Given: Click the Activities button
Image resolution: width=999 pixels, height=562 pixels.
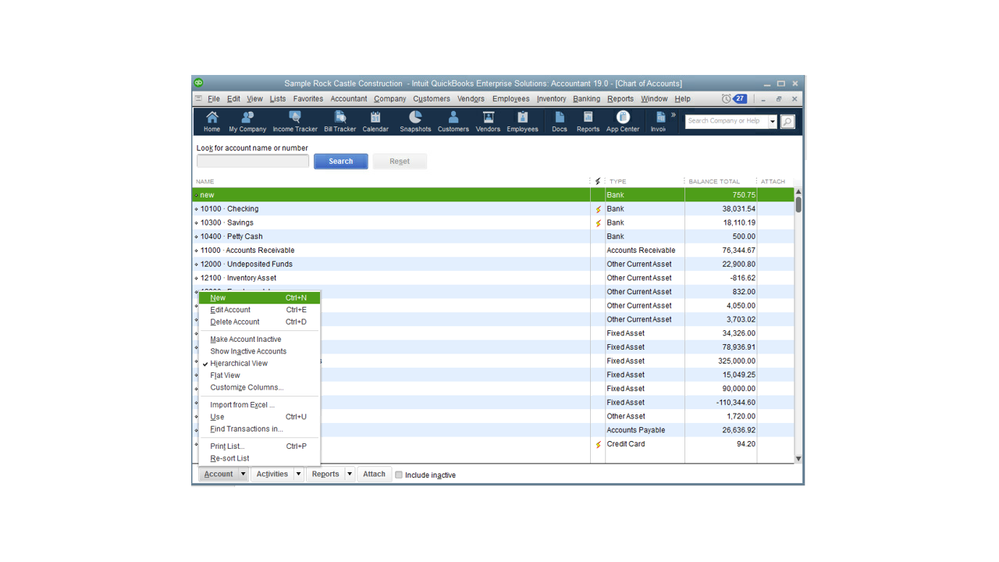Looking at the screenshot, I should (x=272, y=474).
